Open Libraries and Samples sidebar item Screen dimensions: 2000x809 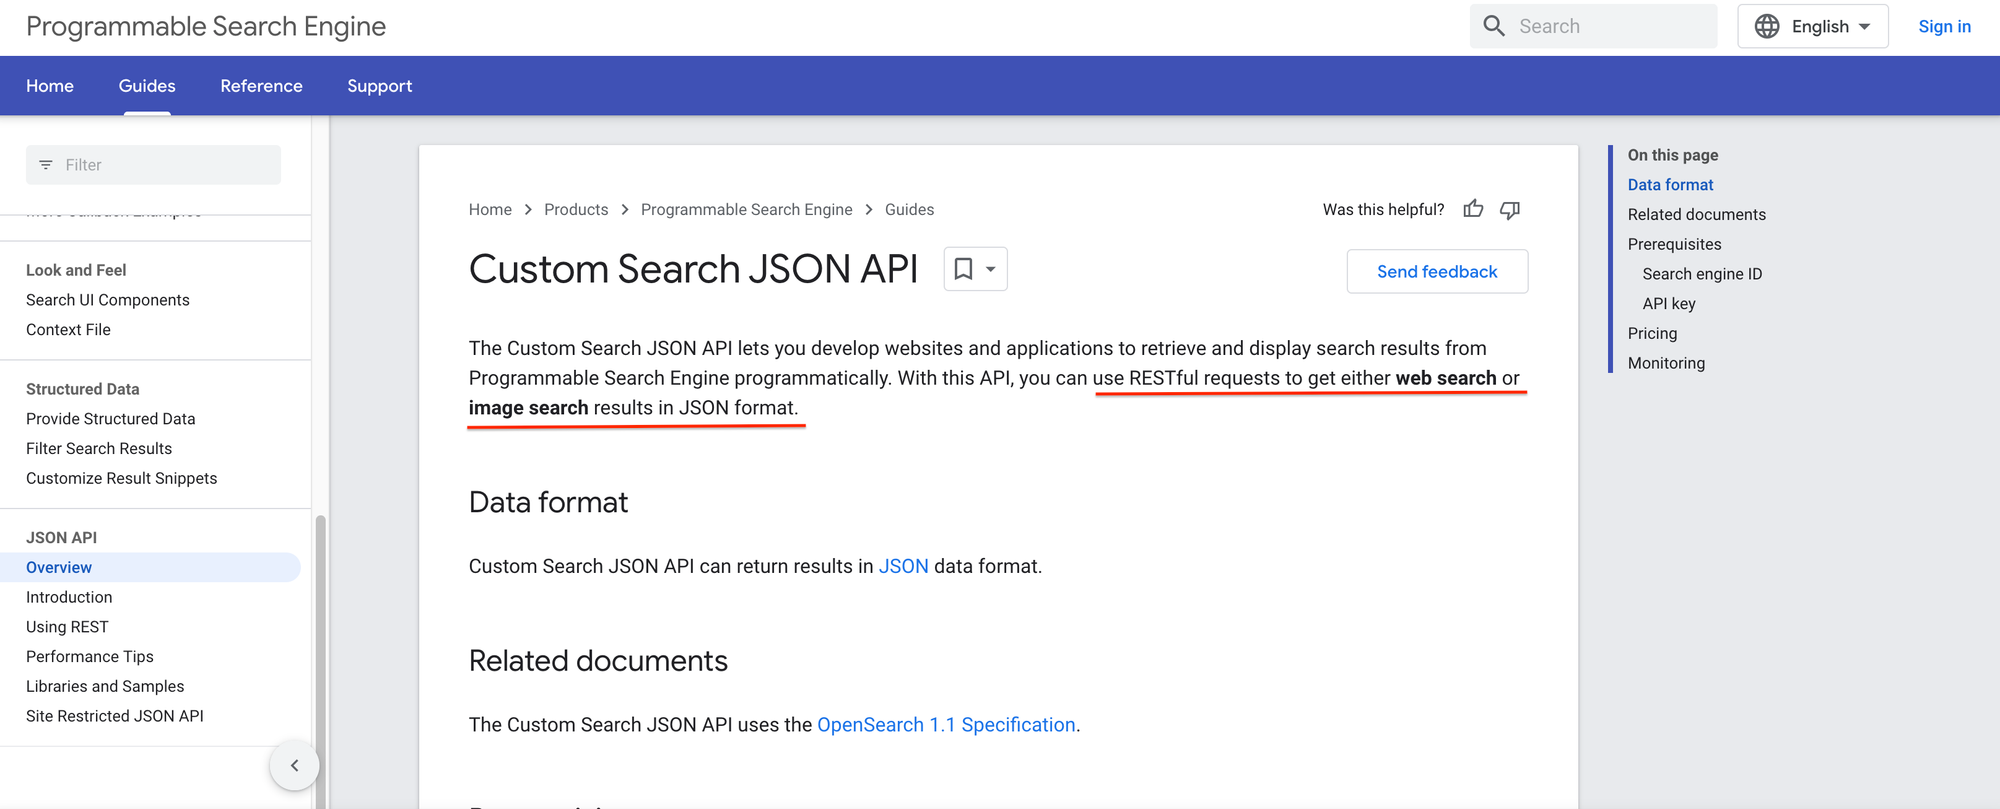[x=105, y=686]
